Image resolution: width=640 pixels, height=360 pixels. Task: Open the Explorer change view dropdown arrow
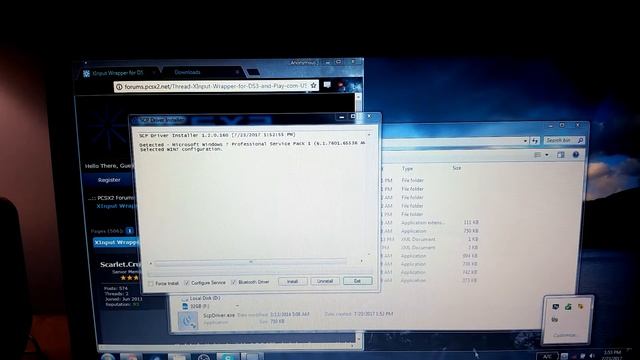547,155
